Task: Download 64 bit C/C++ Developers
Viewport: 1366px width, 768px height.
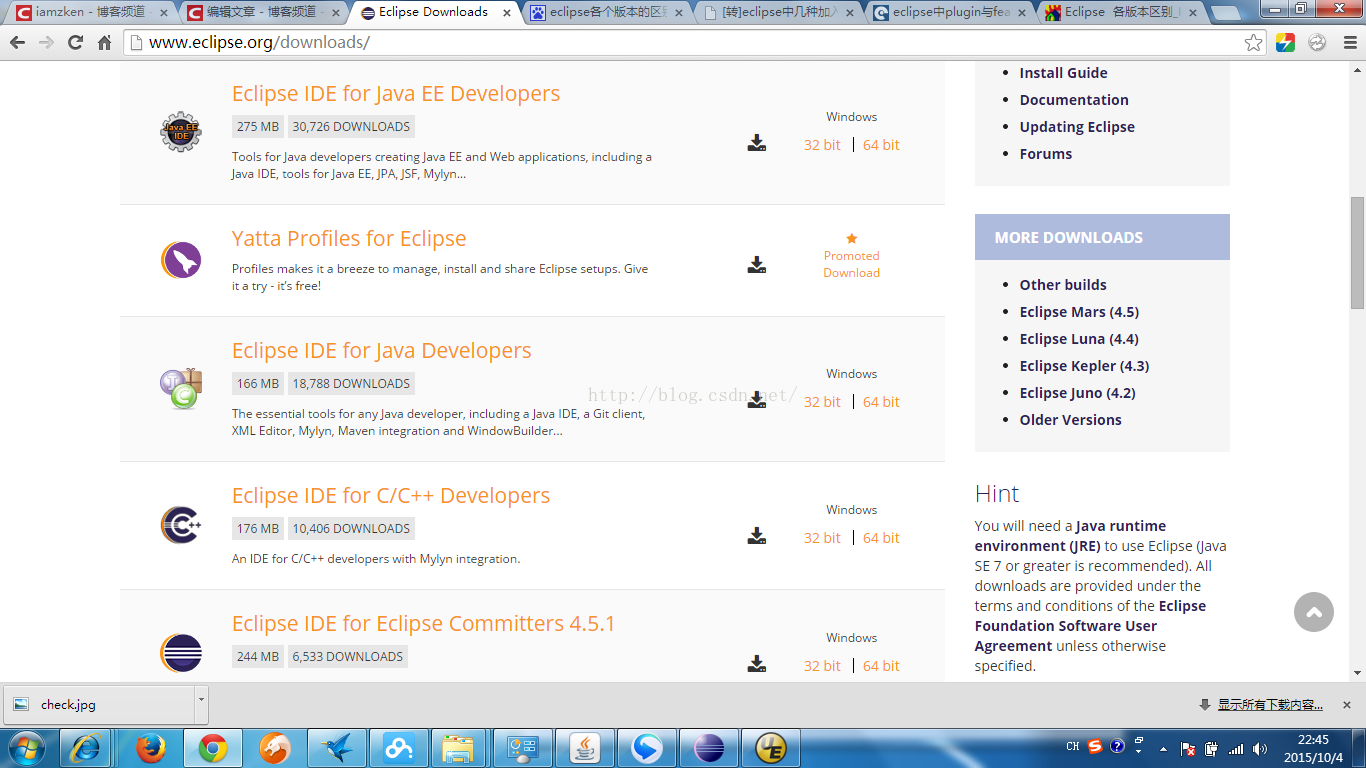Action: tap(881, 538)
